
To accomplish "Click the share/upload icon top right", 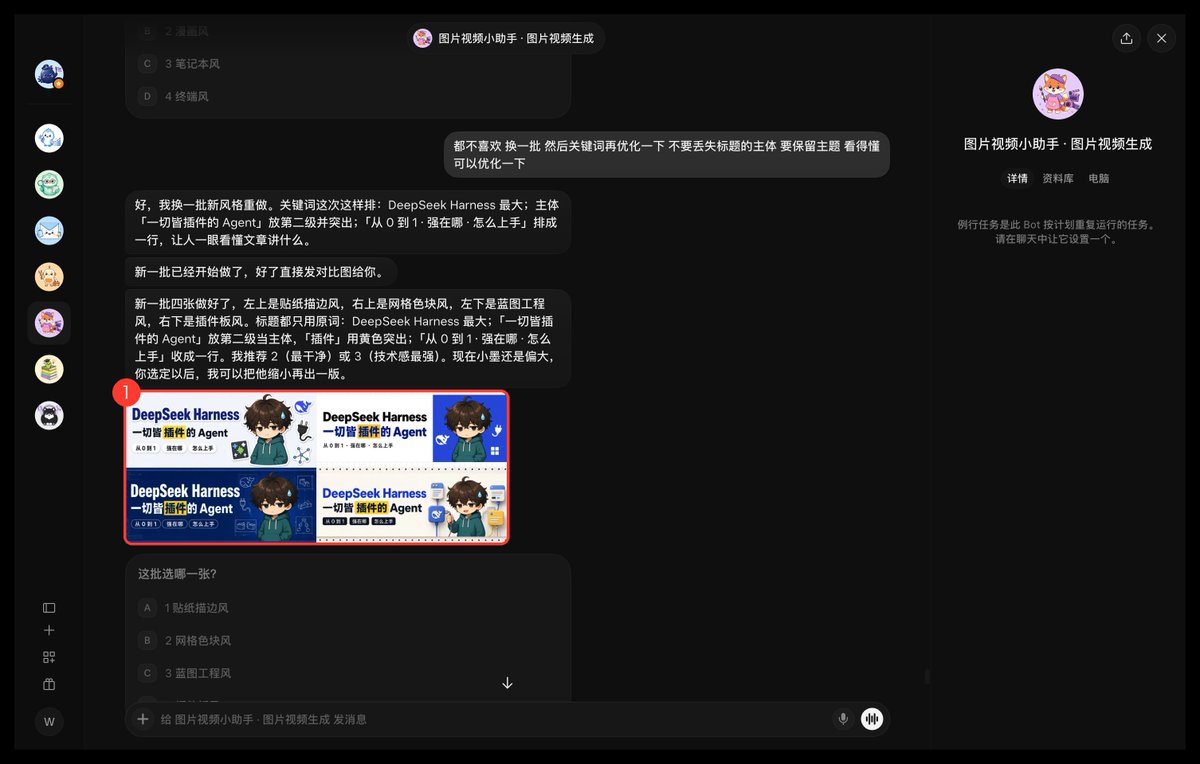I will [1126, 38].
